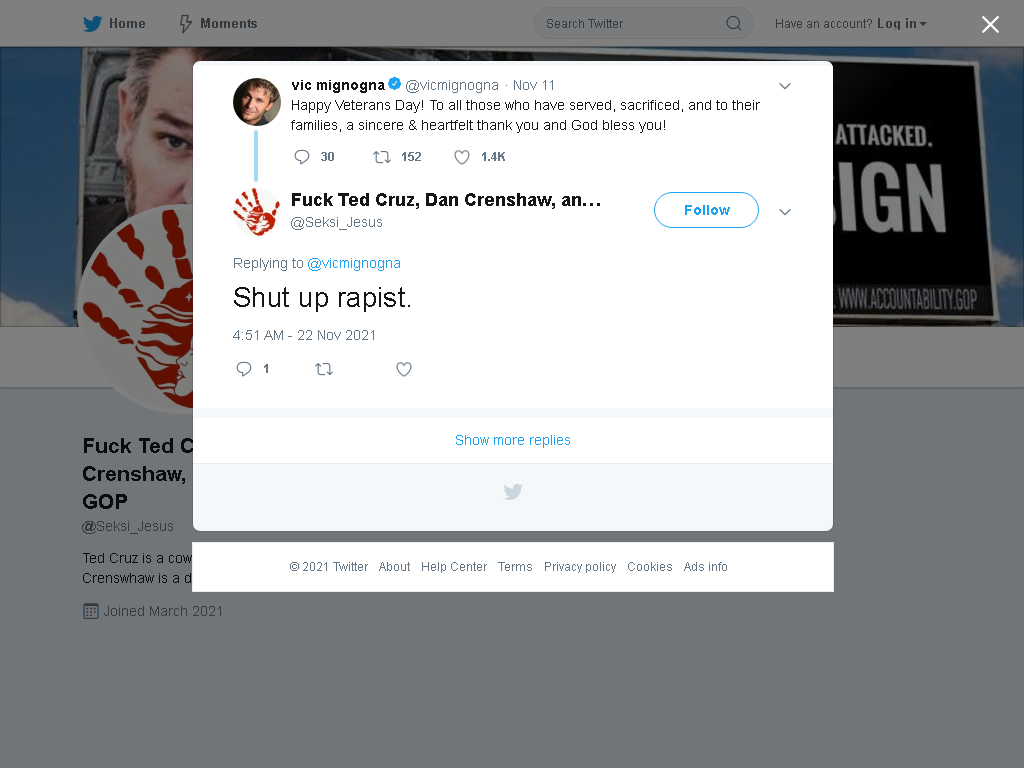
Task: Retweet the @Seksi_Jesus reply
Action: pyautogui.click(x=324, y=369)
